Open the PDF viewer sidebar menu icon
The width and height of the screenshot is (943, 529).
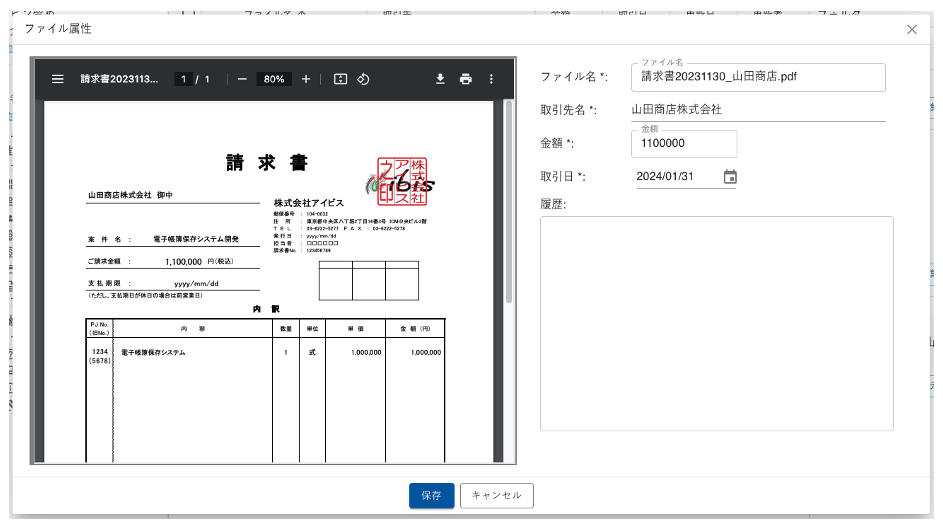point(58,79)
